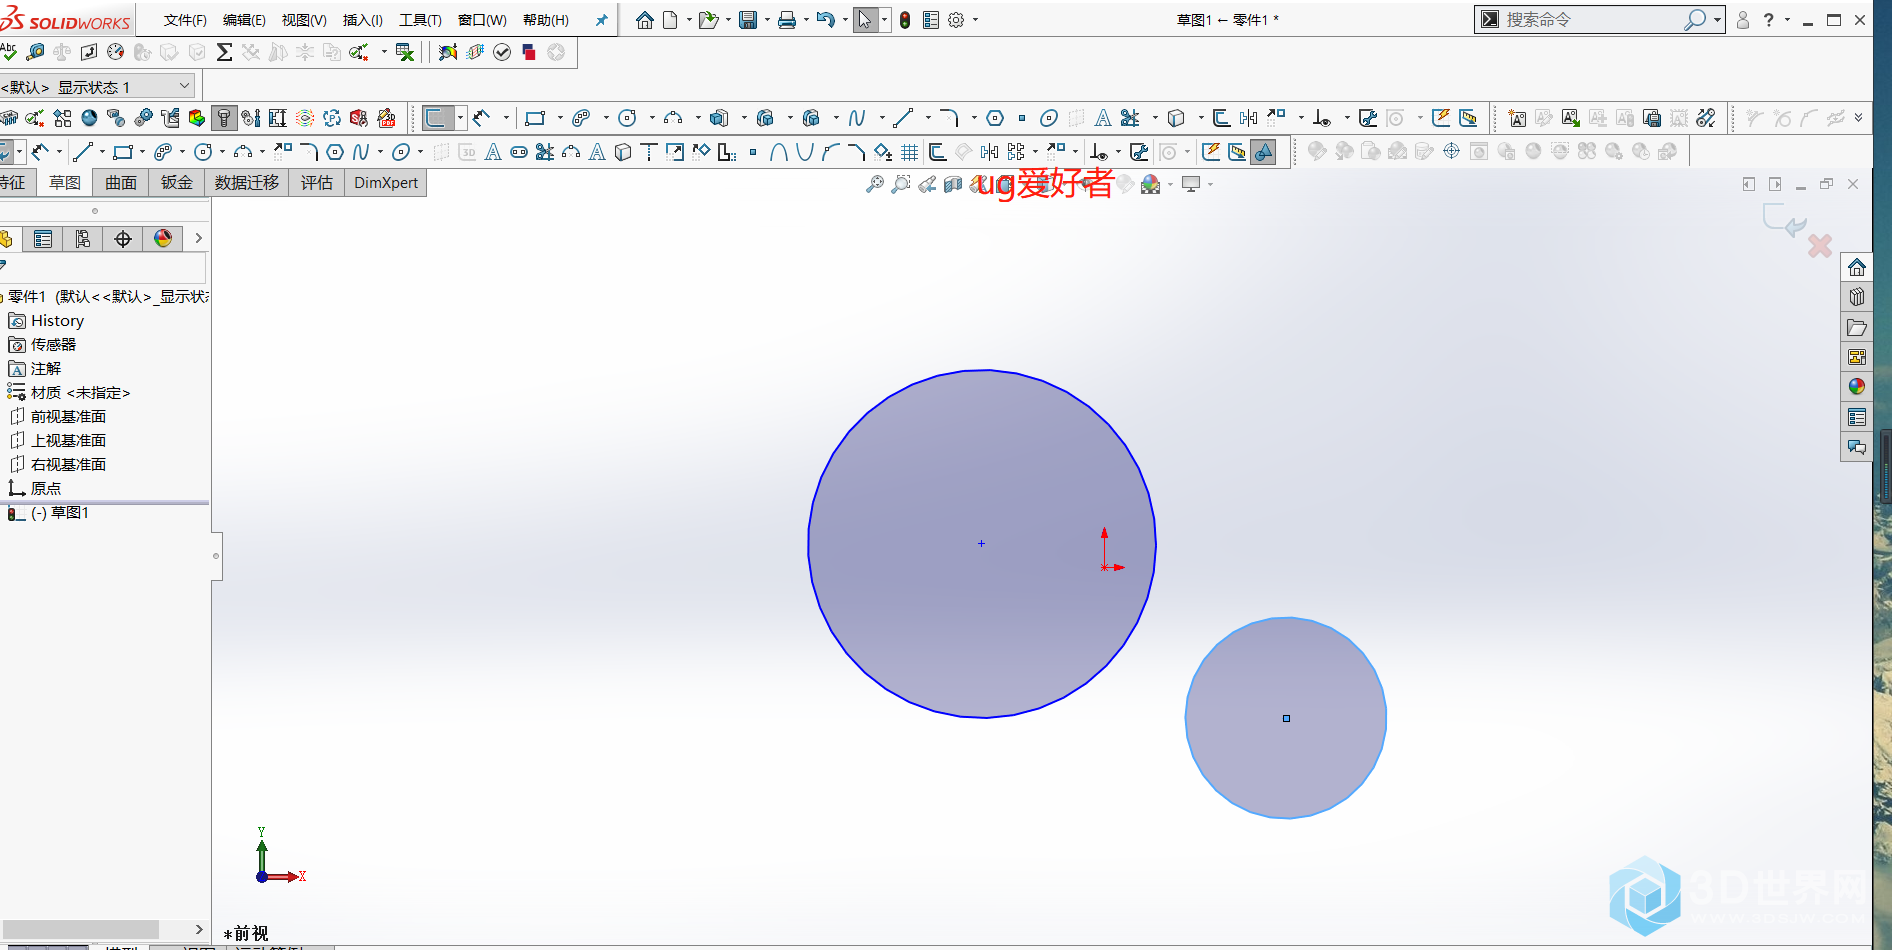Screen dimensions: 1892x950
Task: Open Appearances color ball in task pane
Action: tap(1857, 387)
